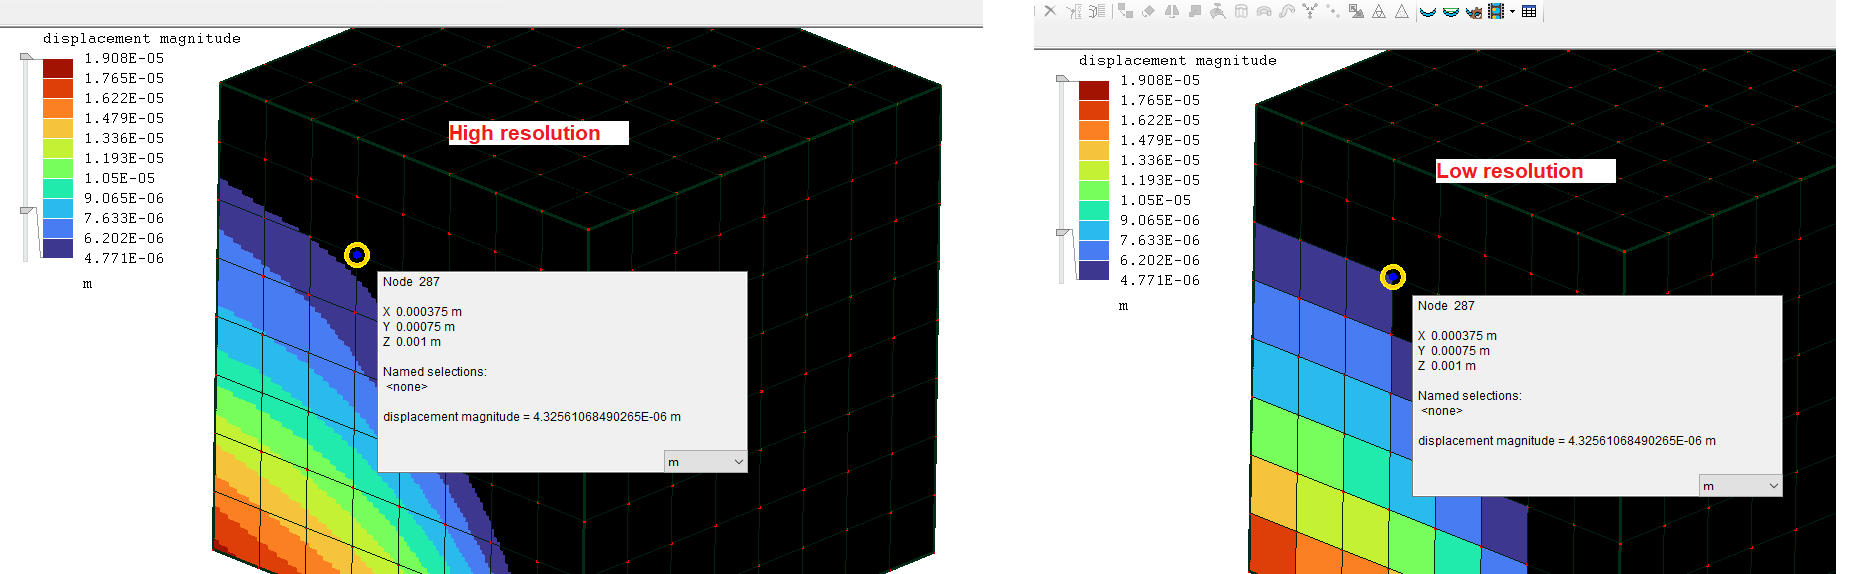This screenshot has height=574, width=1868.
Task: Click the greyed curved sweep toolbar icon
Action: pyautogui.click(x=1287, y=11)
